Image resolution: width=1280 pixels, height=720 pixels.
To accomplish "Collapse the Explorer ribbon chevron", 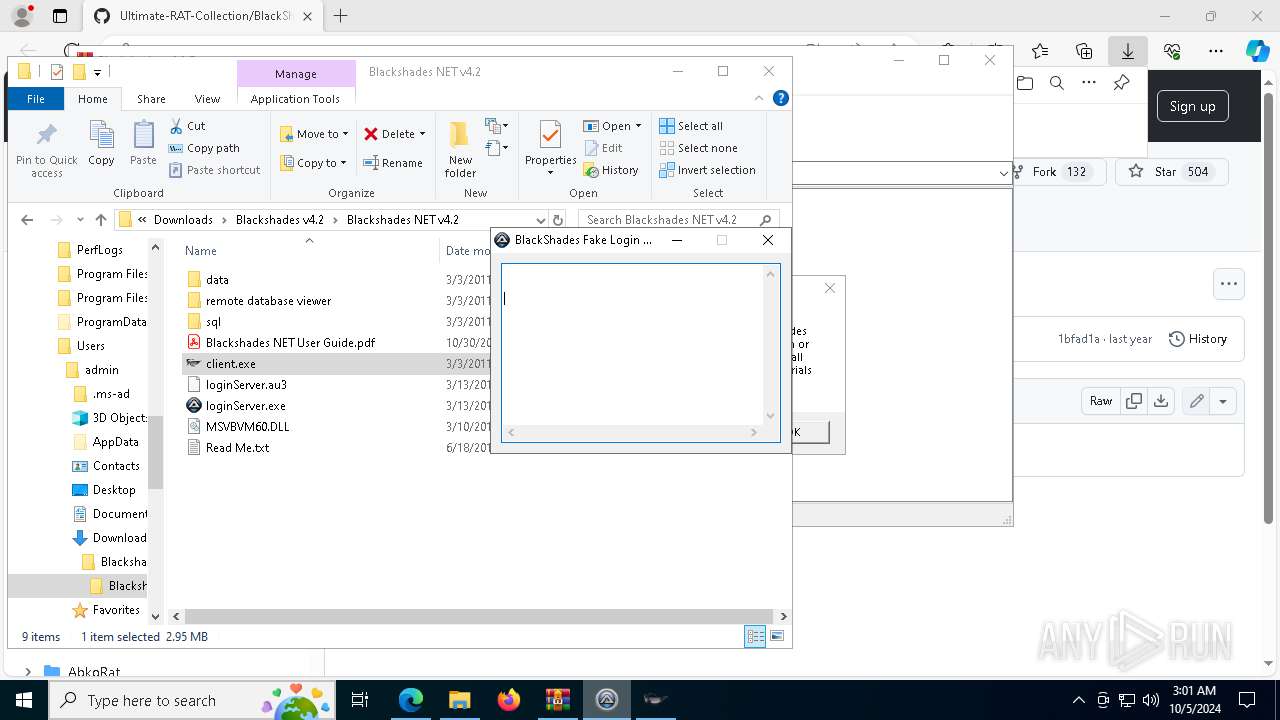I will point(759,98).
